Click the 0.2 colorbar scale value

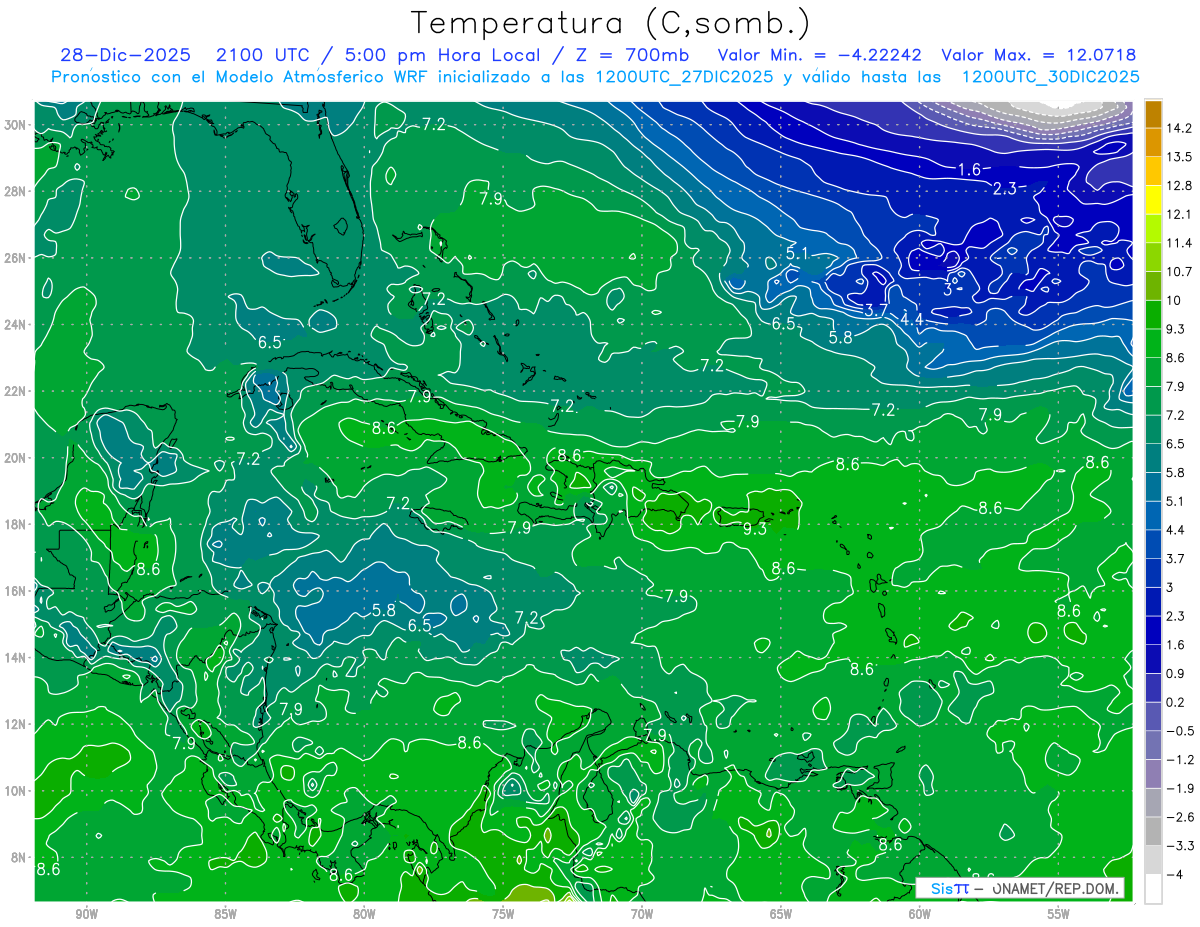point(1176,702)
